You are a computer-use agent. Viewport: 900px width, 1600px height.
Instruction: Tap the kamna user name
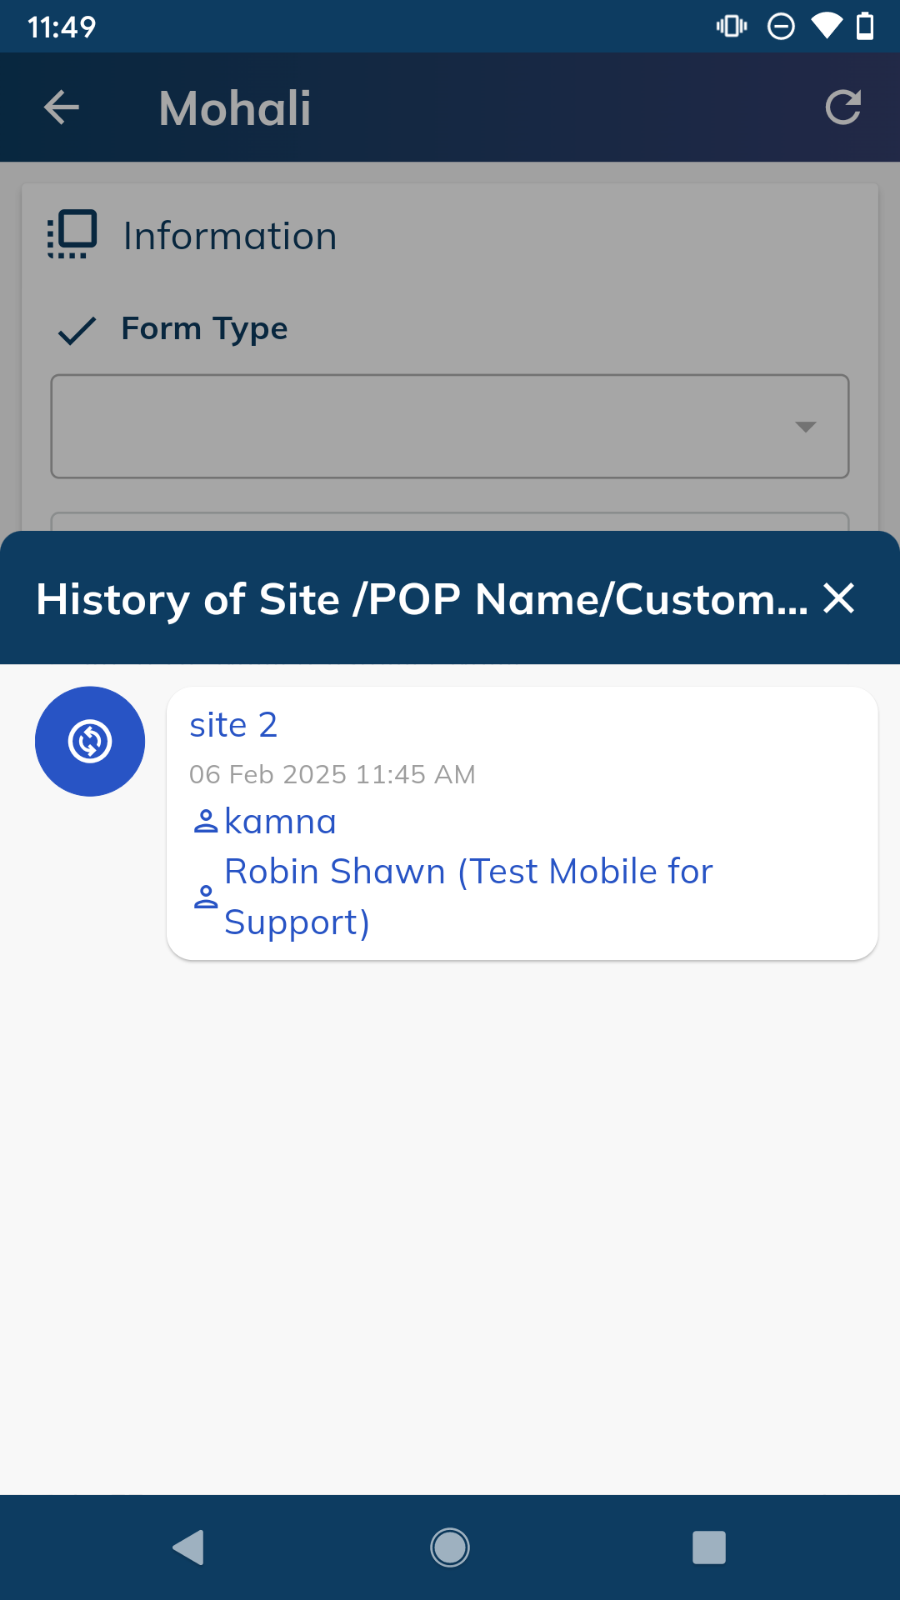click(280, 822)
